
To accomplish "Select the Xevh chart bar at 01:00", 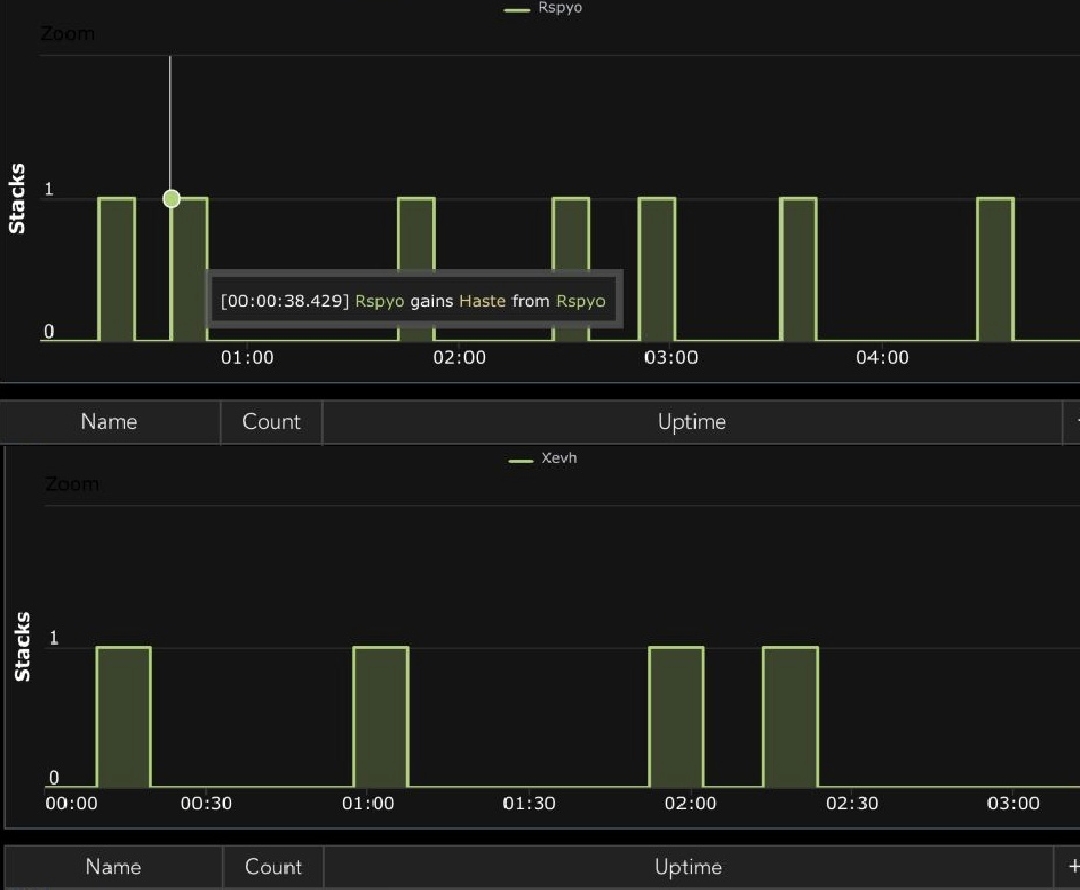I will point(381,716).
